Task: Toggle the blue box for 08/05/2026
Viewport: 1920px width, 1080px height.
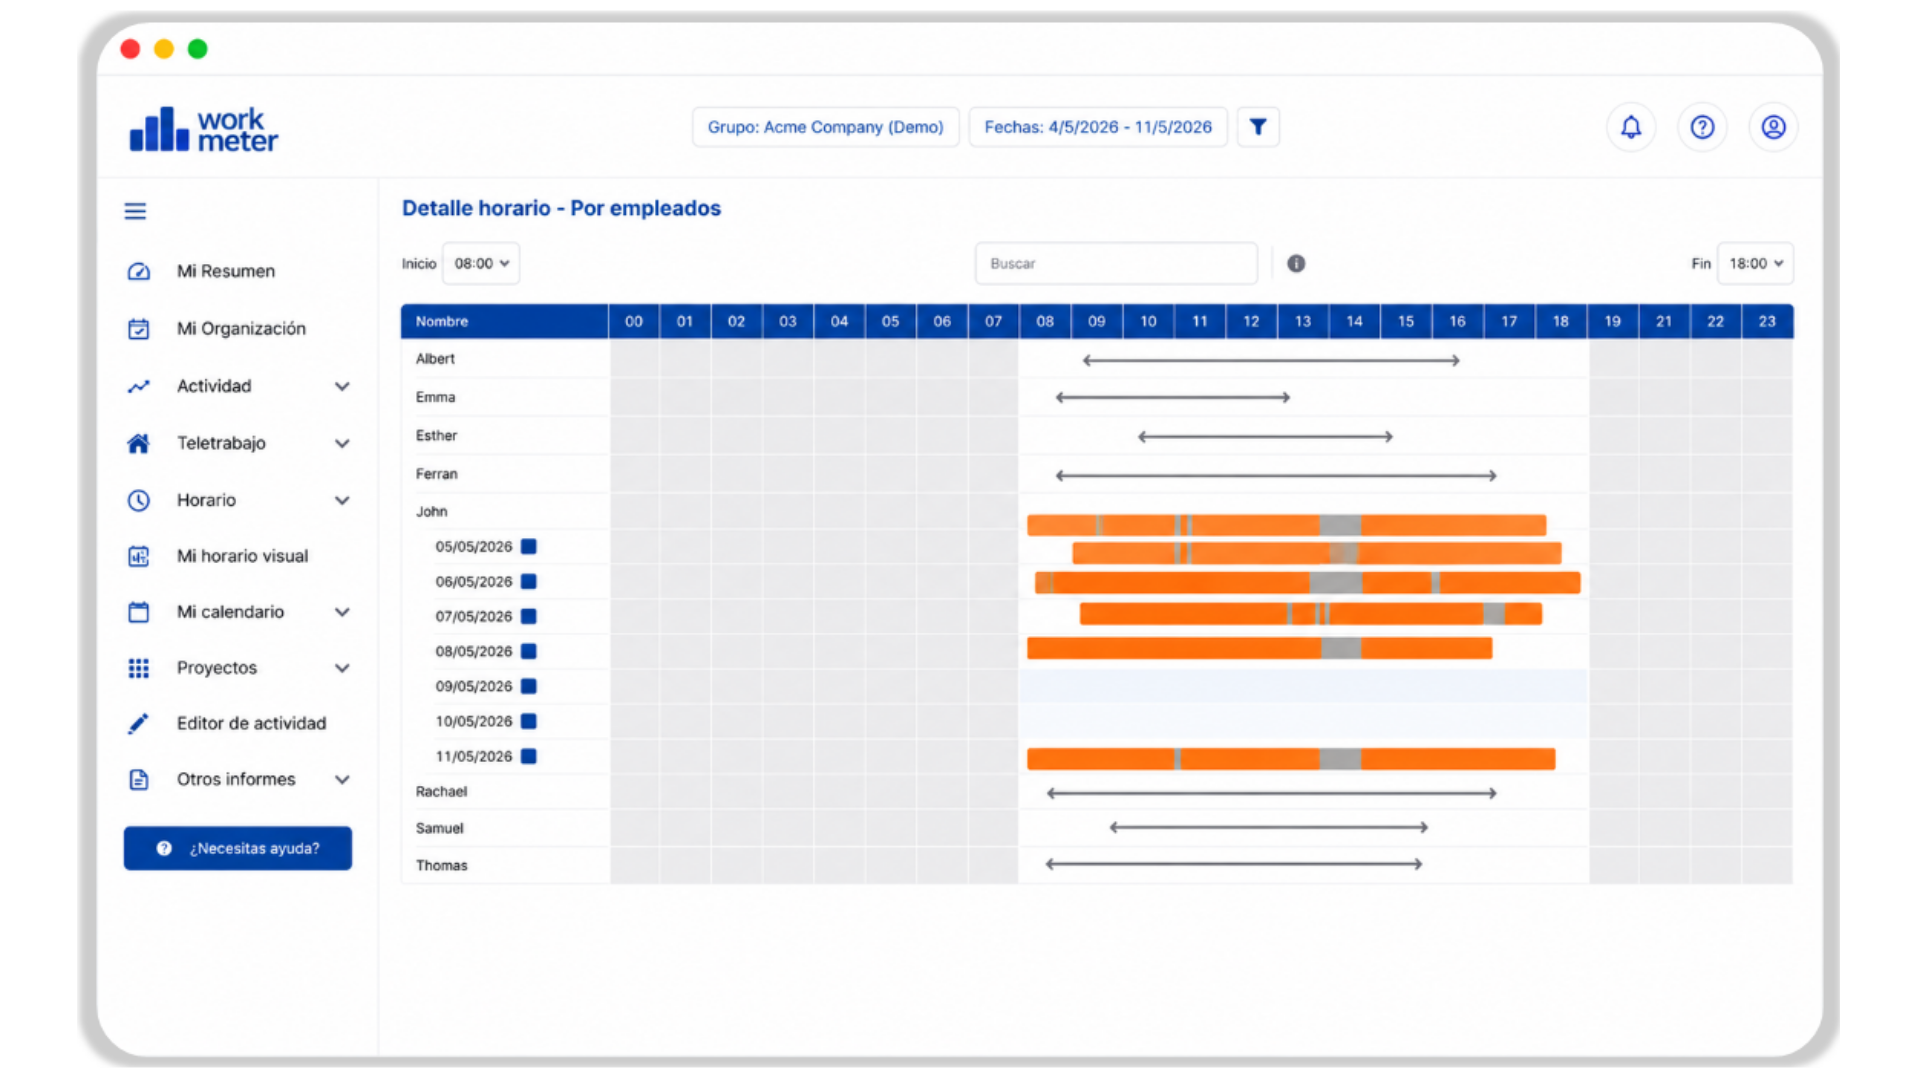Action: pyautogui.click(x=529, y=651)
